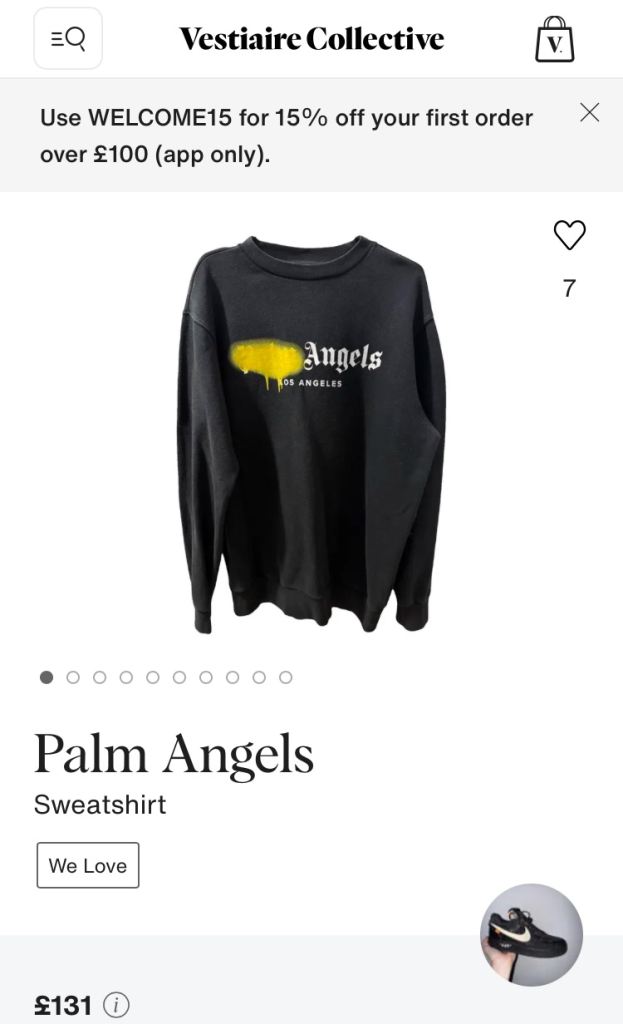Select the eighth image carousel dot
Screen dimensions: 623x1024
(232, 677)
